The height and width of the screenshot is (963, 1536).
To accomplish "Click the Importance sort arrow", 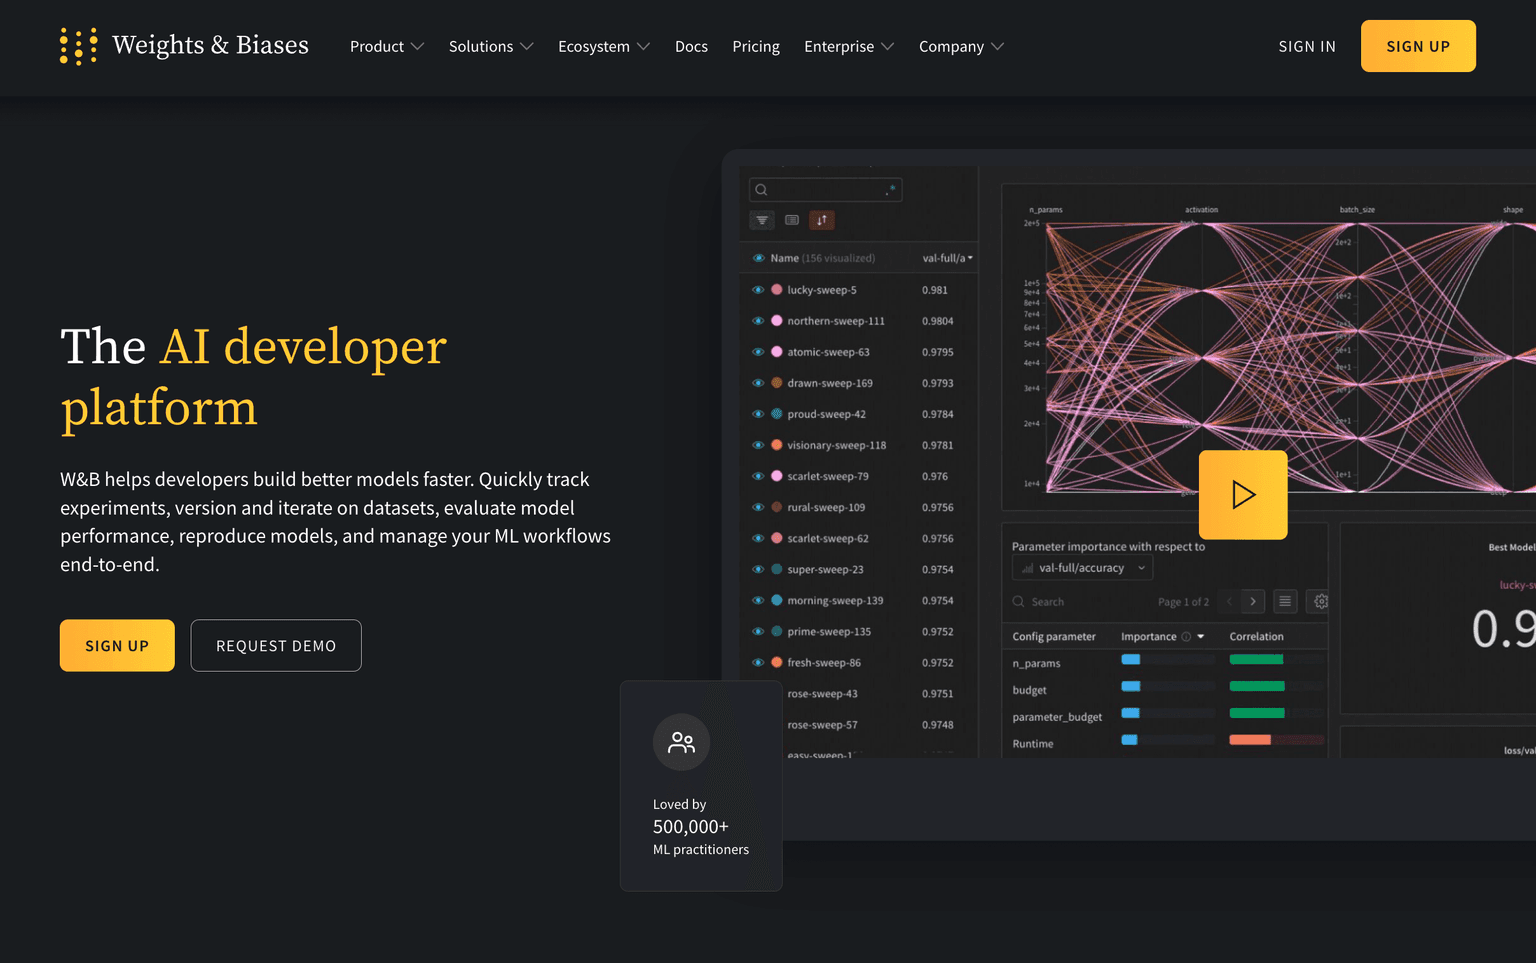I will click(1201, 637).
